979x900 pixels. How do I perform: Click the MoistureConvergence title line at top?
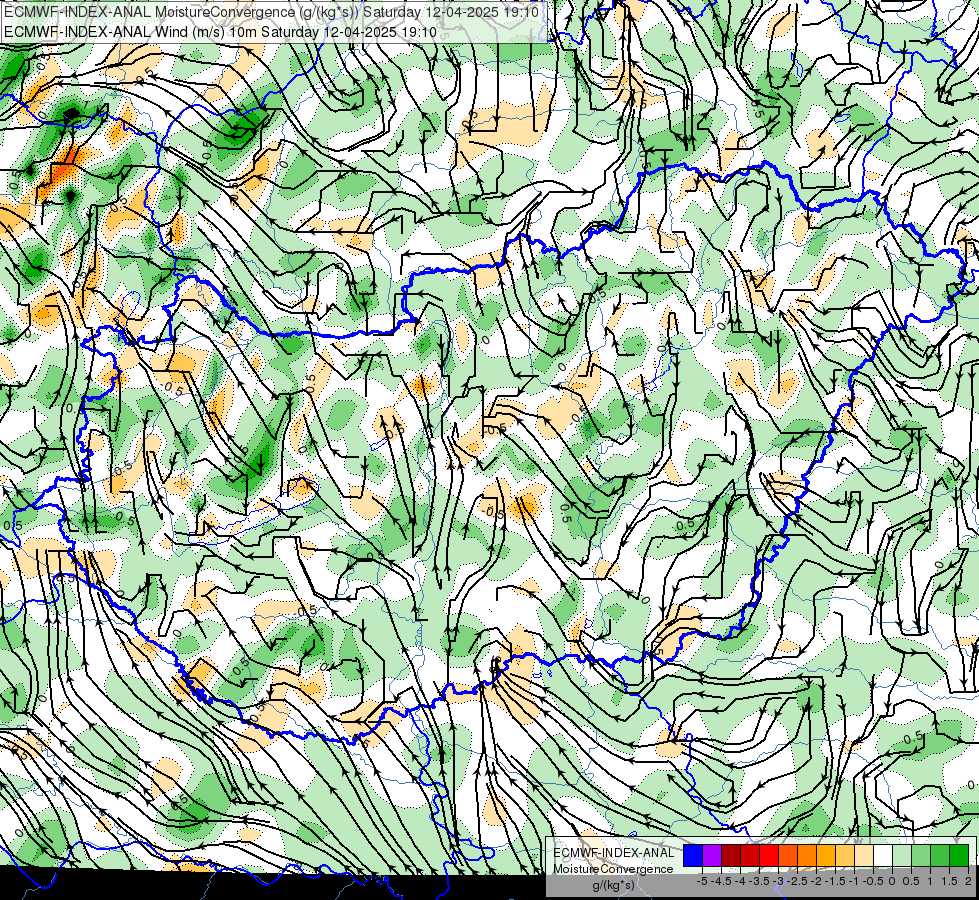(x=270, y=11)
